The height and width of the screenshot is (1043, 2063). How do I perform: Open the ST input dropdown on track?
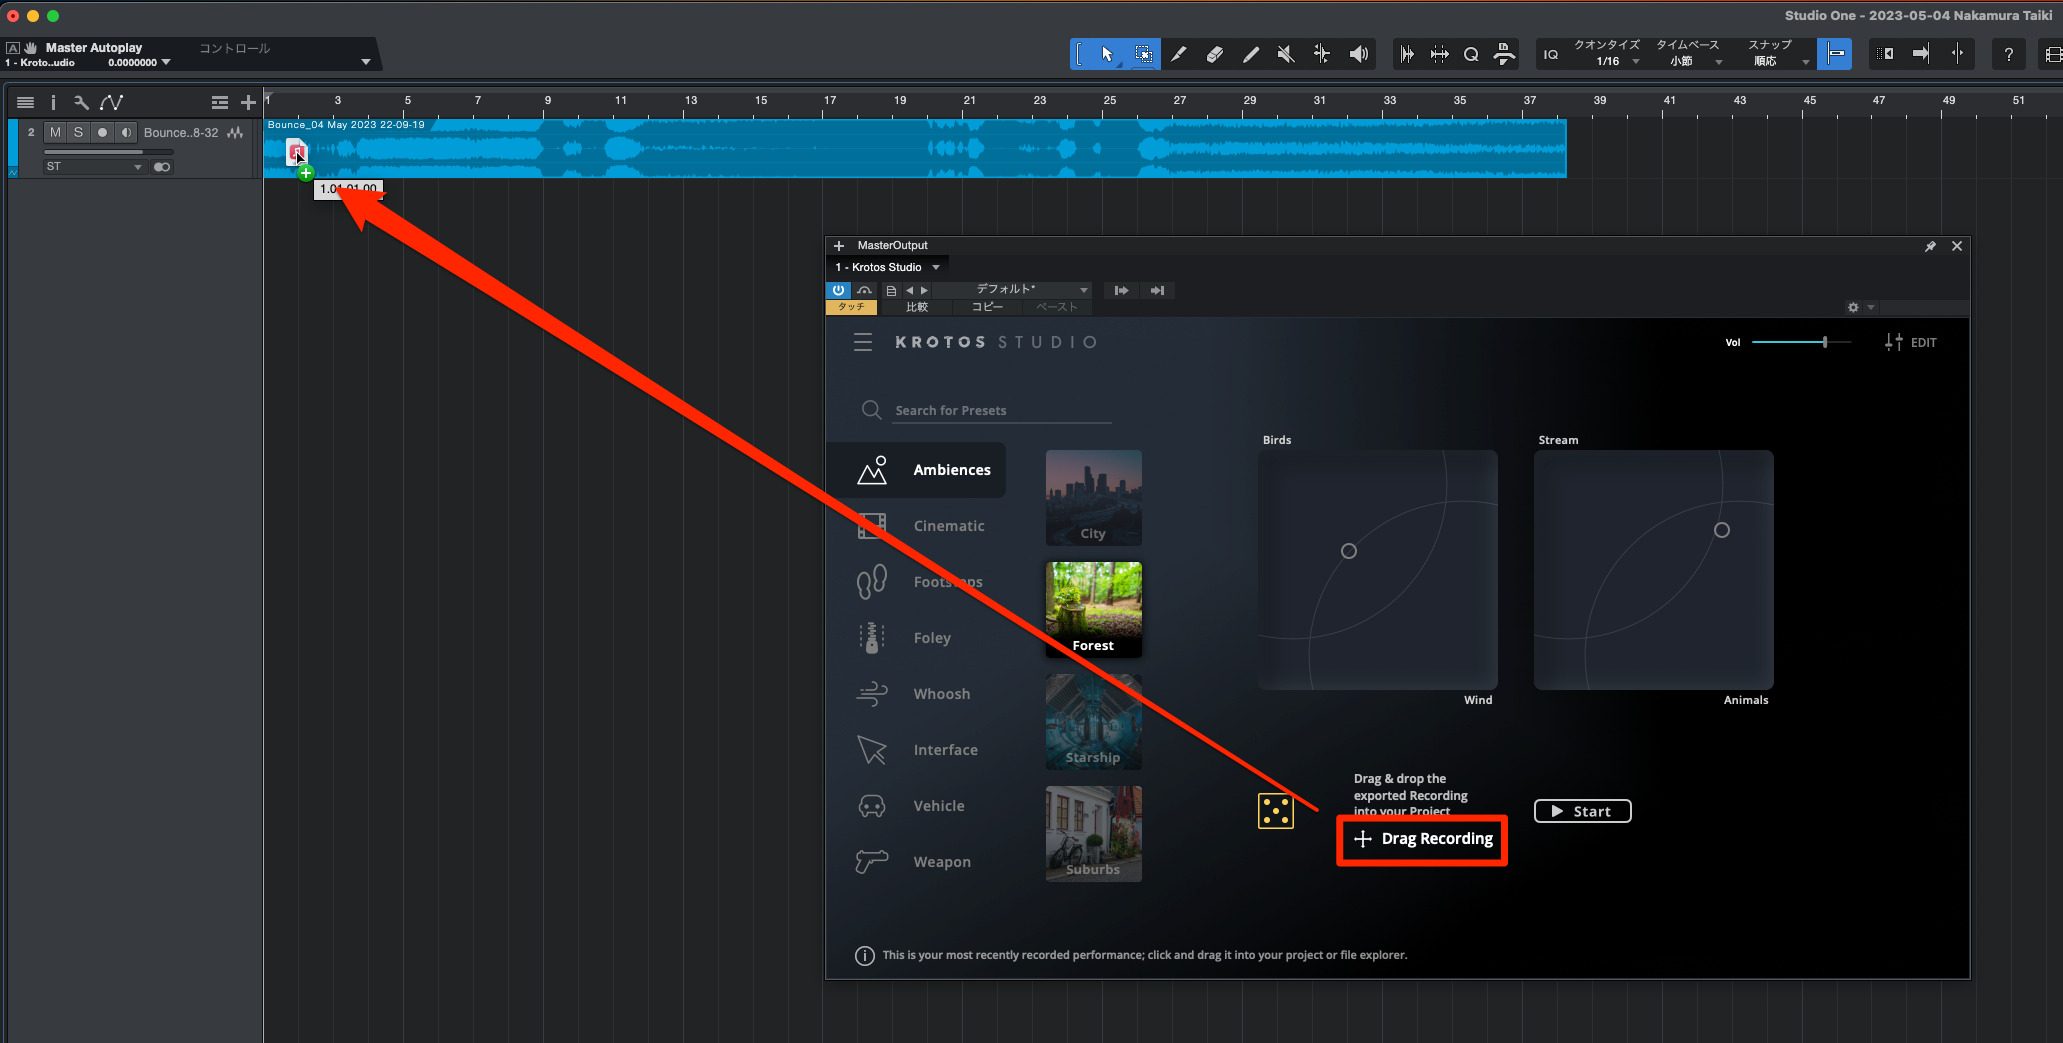pyautogui.click(x=94, y=167)
